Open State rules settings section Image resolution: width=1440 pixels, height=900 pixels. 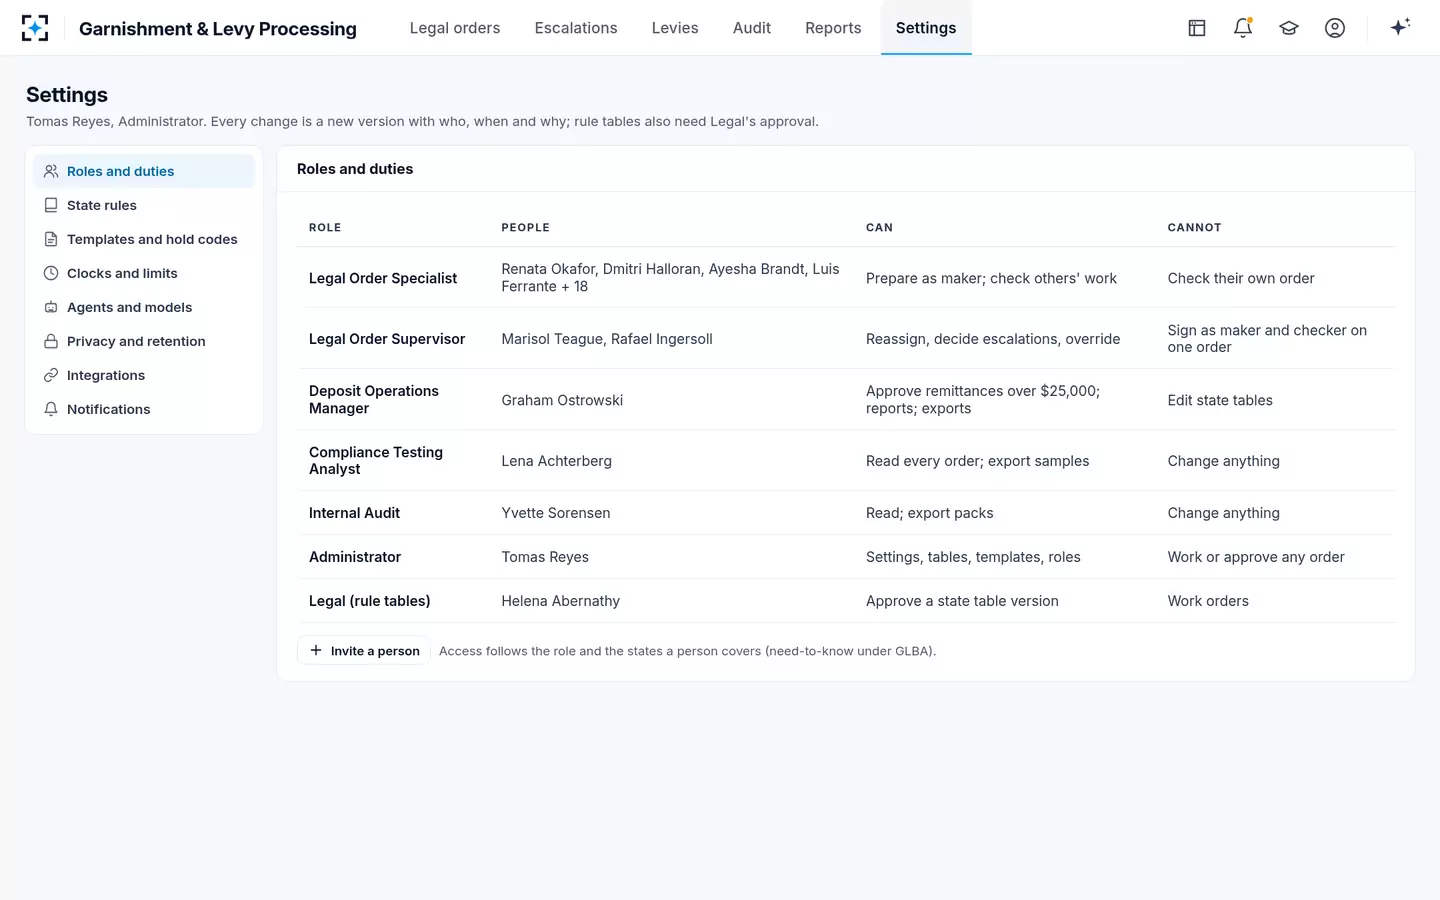144,205
